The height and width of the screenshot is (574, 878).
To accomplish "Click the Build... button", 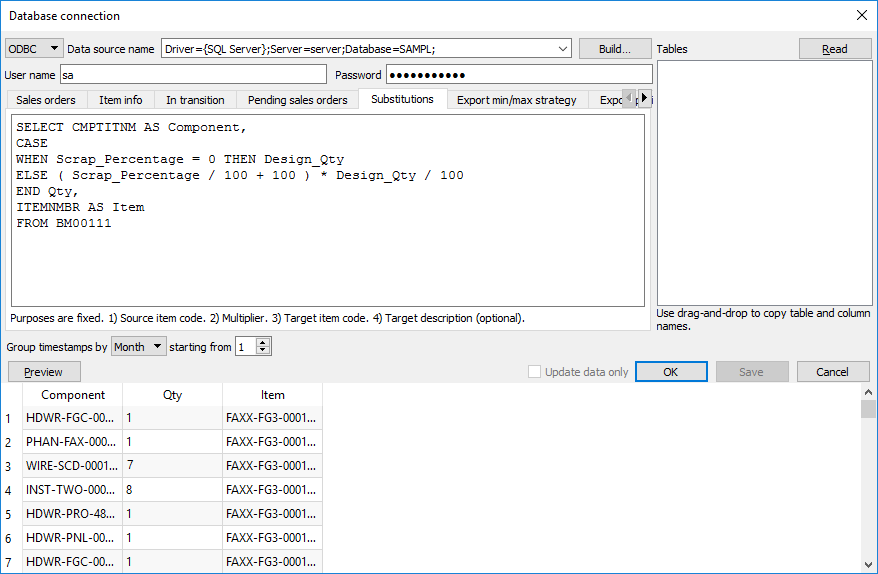I will [614, 49].
